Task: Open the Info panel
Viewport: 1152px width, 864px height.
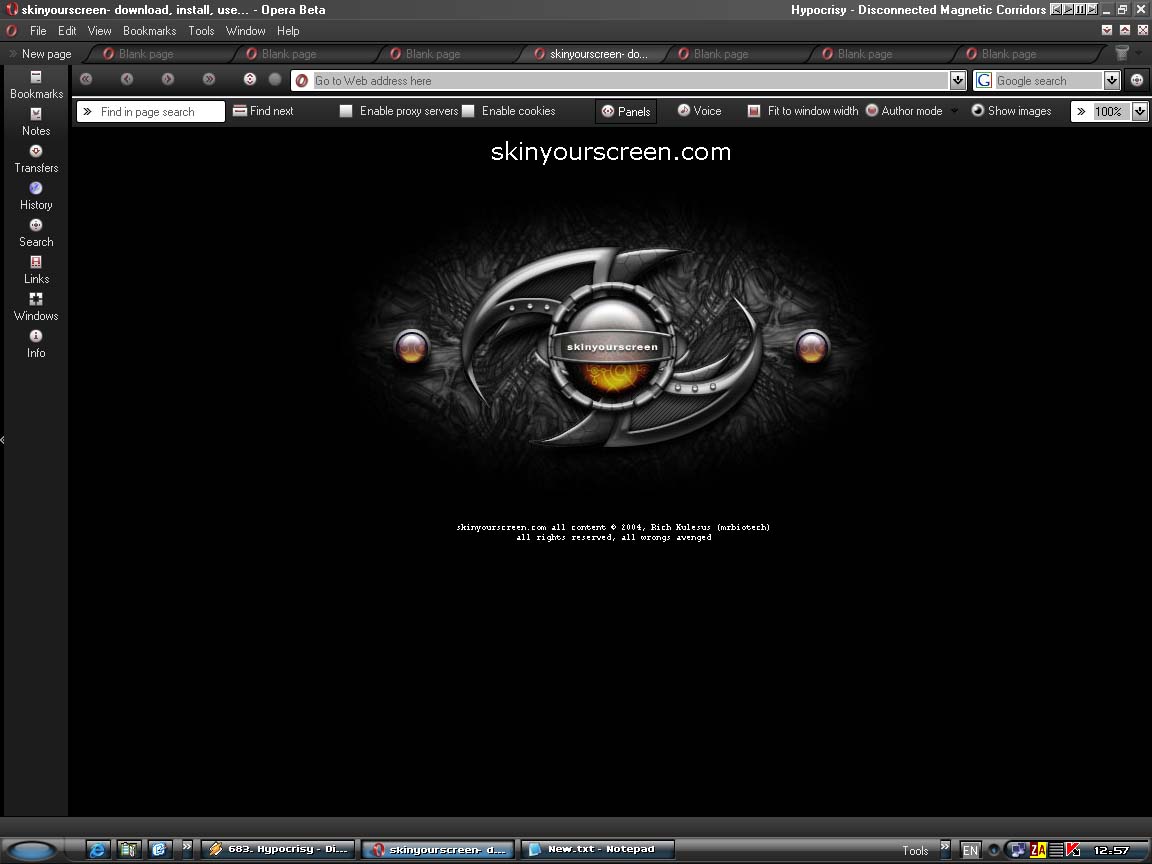Action: click(36, 344)
